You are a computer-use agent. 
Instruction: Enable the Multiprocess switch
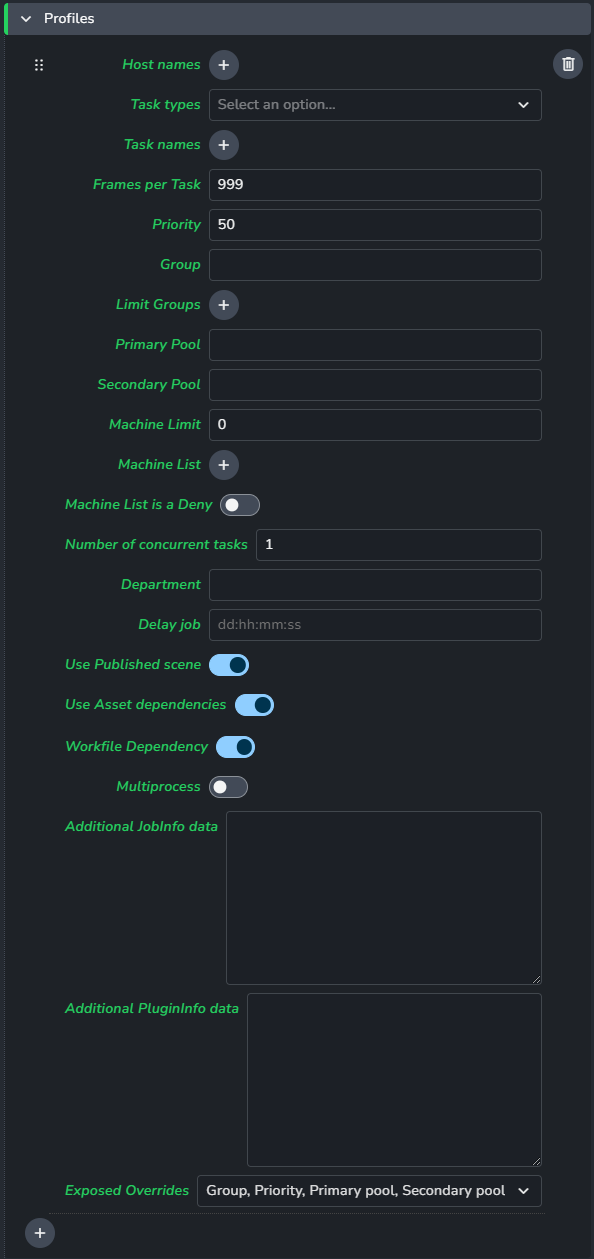(x=228, y=787)
